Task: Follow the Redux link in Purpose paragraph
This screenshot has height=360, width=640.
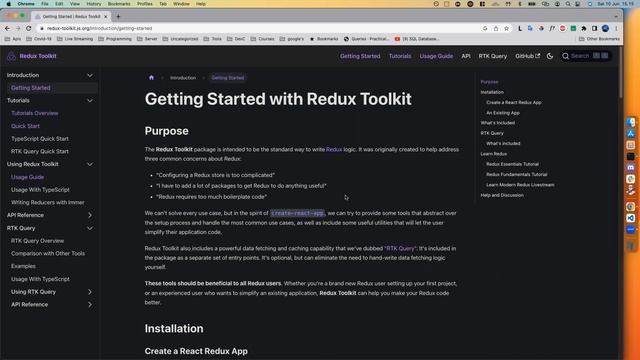Action: [334, 149]
